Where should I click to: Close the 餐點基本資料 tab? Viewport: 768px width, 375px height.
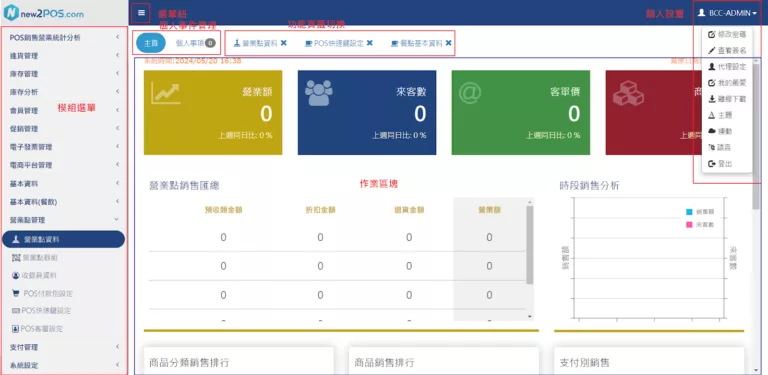pos(448,43)
